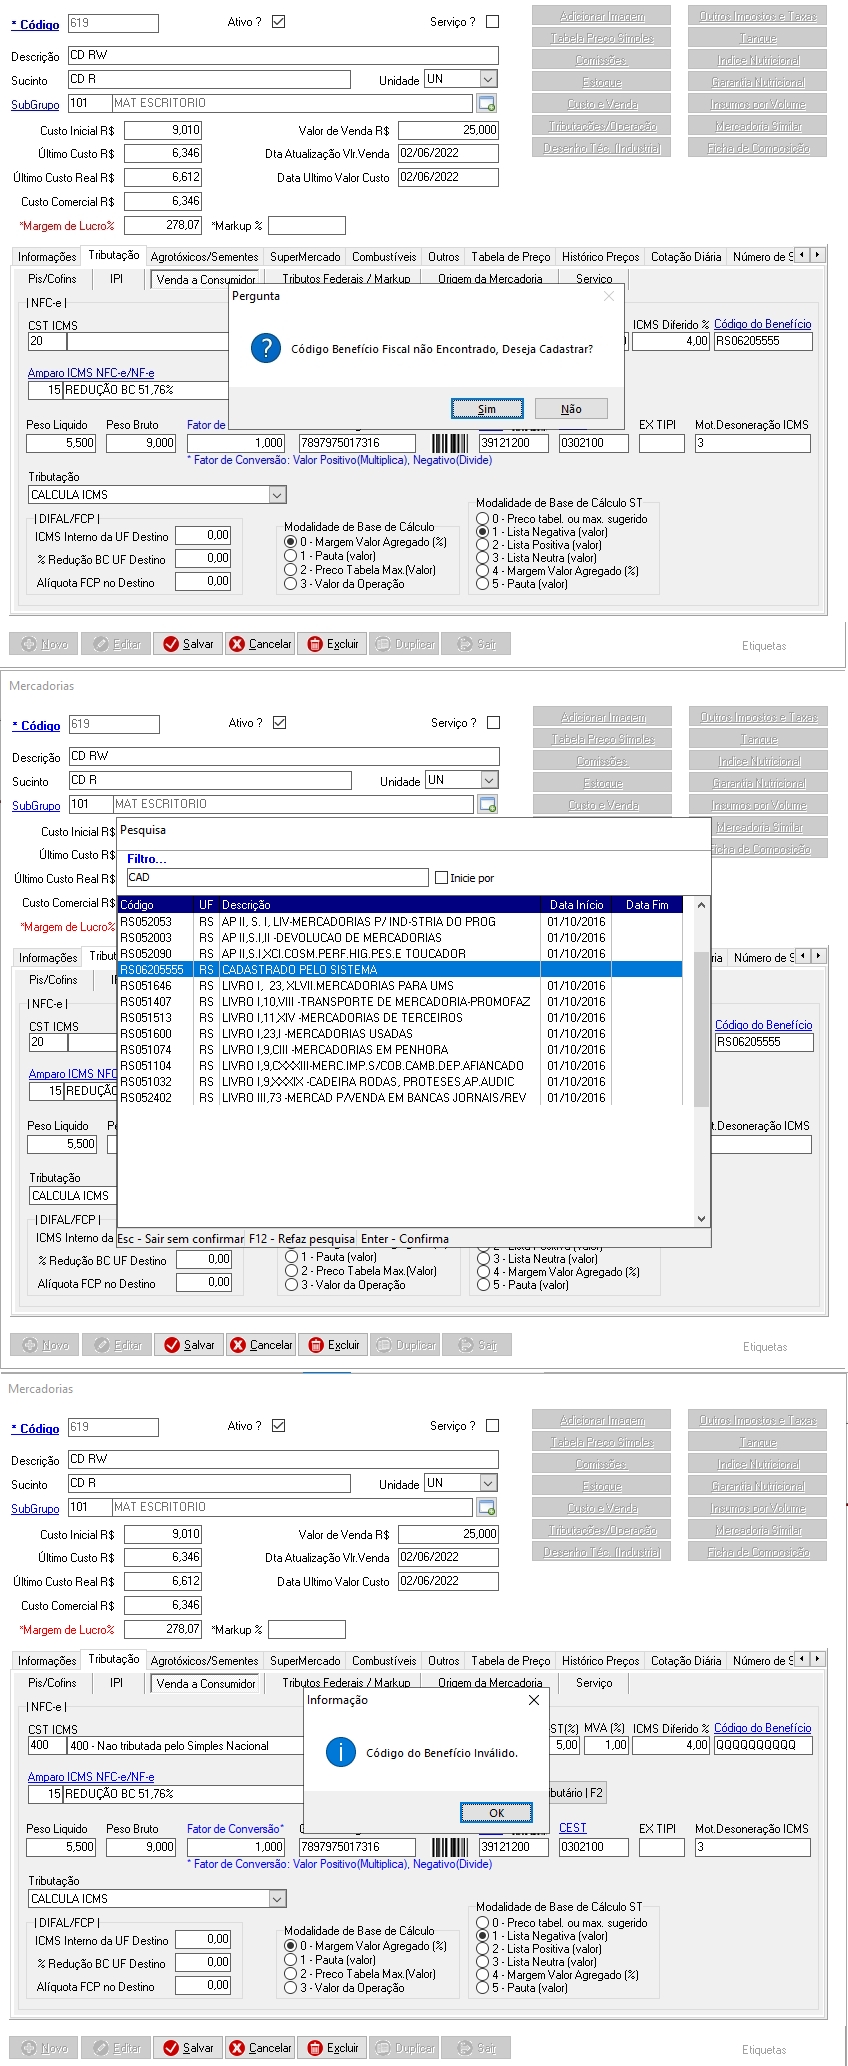This screenshot has height=2066, width=848.
Task: Select row RS052402 LIVRO III,73 BANCAS JORNAIS/REV
Action: tap(400, 1098)
